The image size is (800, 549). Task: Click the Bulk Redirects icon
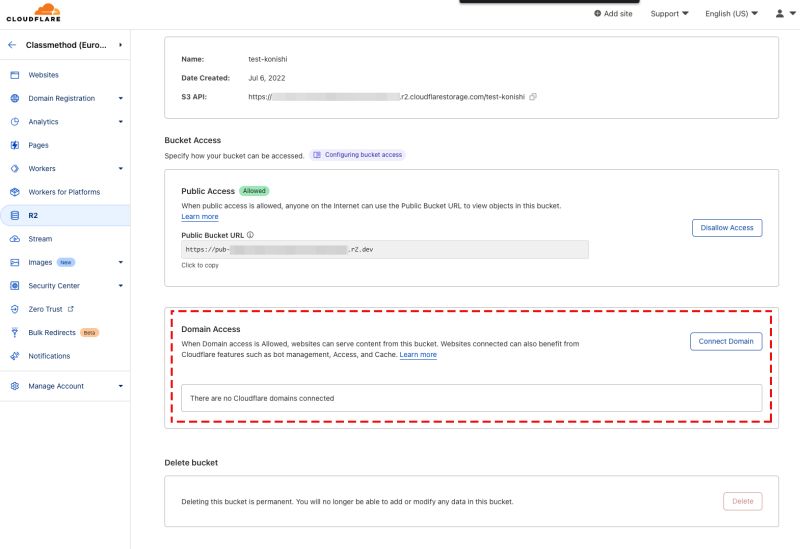coord(15,333)
